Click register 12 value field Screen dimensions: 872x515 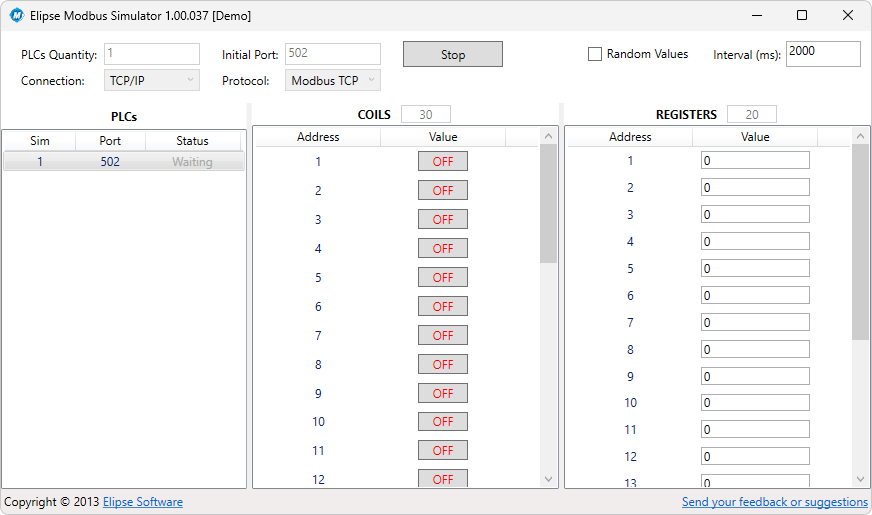pos(755,457)
